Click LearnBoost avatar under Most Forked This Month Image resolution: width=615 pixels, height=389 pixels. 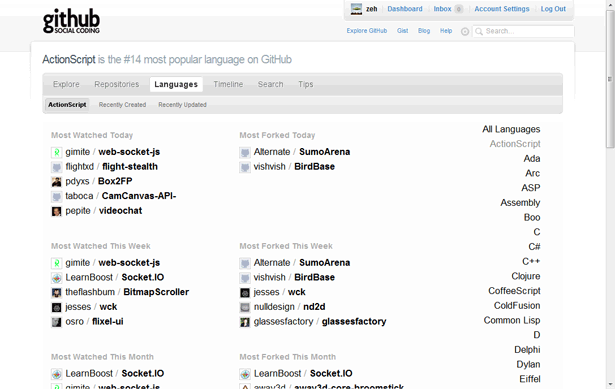pyautogui.click(x=245, y=374)
